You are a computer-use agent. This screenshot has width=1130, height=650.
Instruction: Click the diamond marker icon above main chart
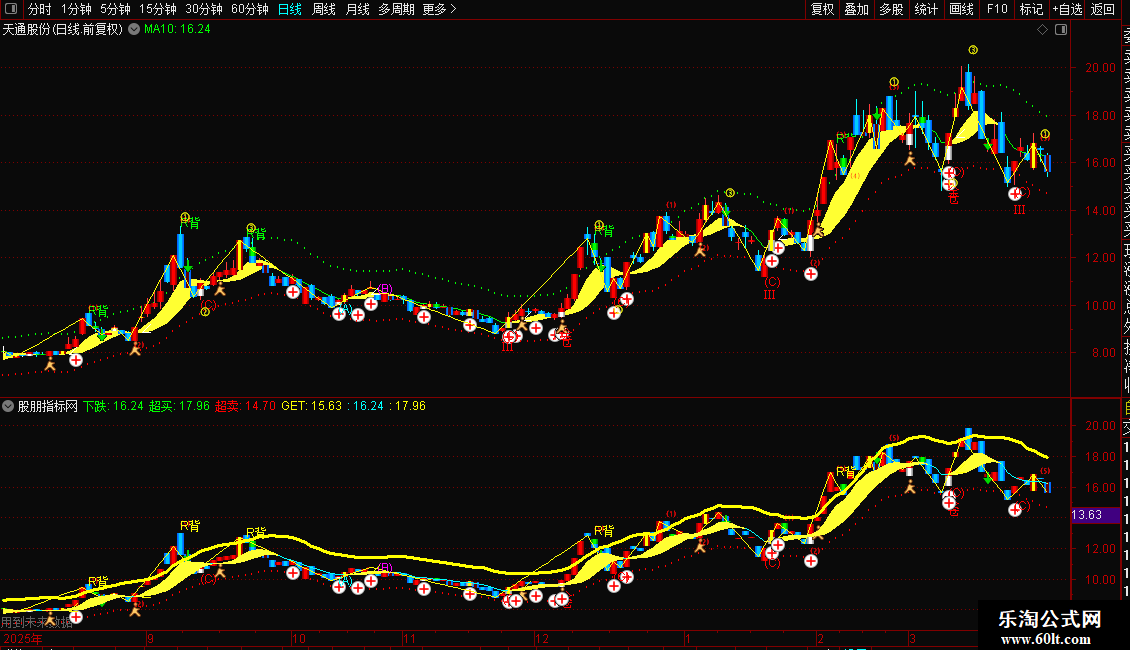1042,30
